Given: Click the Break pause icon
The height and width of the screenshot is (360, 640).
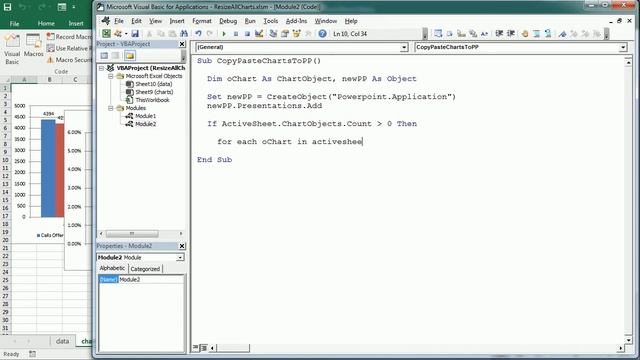Looking at the screenshot, I should click(236, 34).
